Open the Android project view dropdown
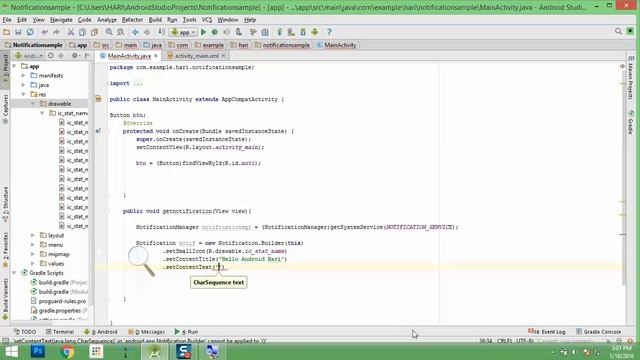The image size is (640, 360). (x=29, y=56)
